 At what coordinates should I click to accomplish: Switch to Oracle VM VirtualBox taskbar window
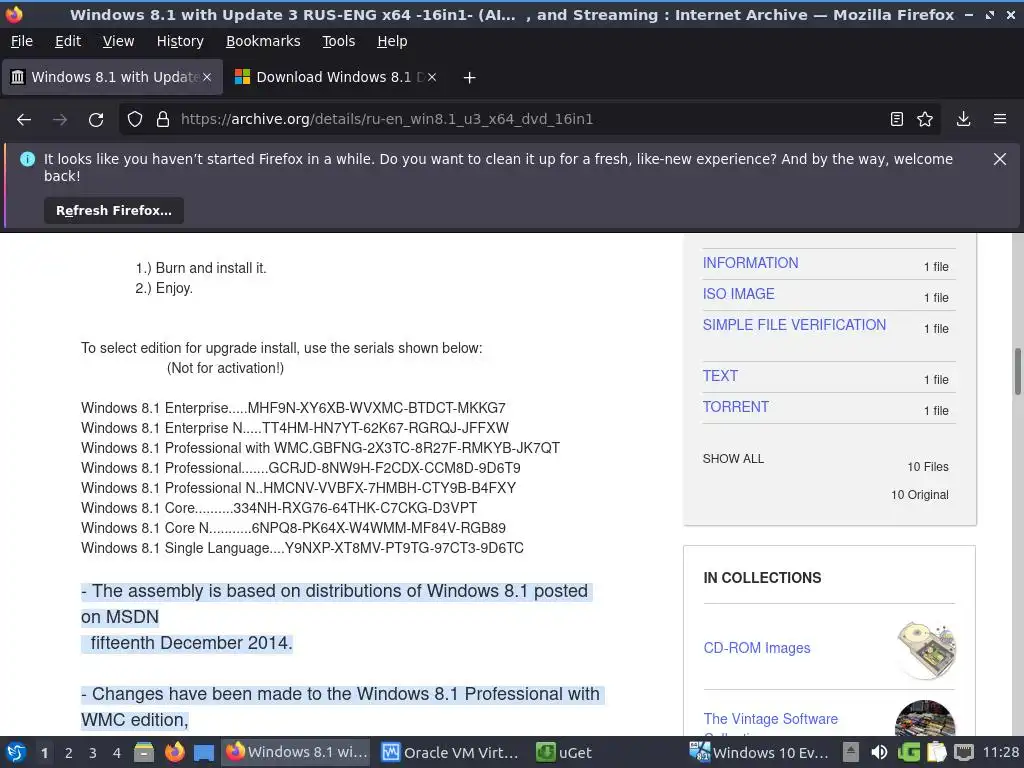pyautogui.click(x=450, y=752)
